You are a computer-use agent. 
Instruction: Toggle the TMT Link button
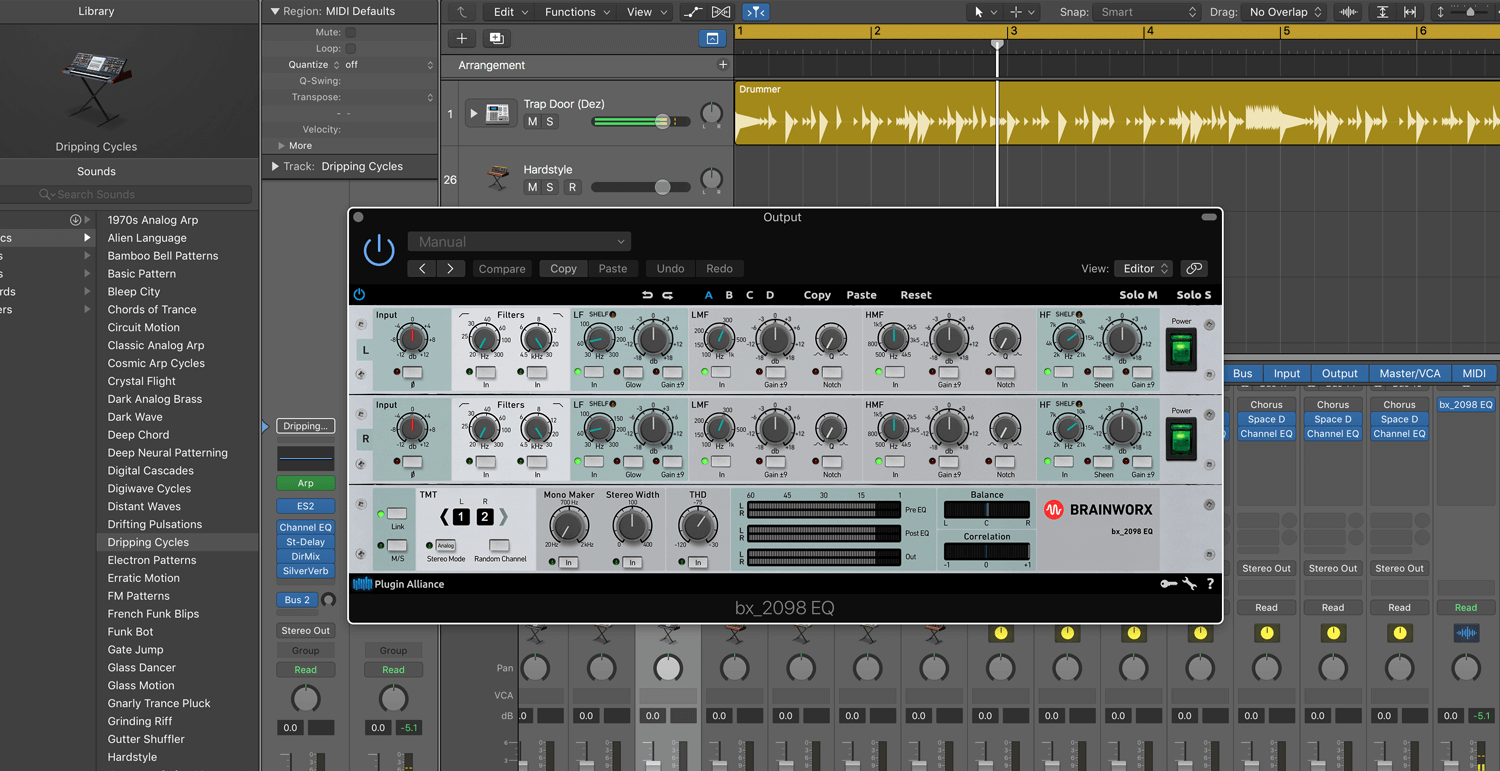(397, 514)
